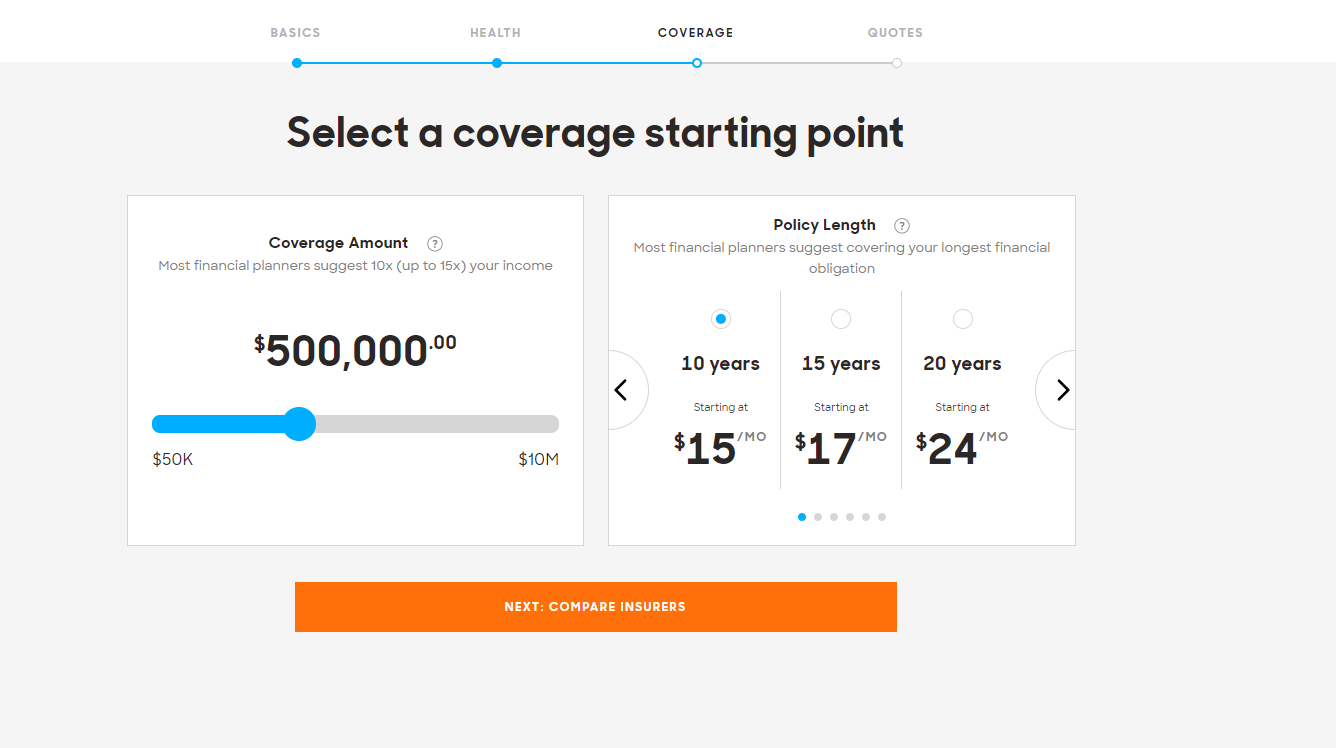Viewport: 1336px width, 748px height.
Task: Click Next: Compare Insurers button
Action: [x=596, y=607]
